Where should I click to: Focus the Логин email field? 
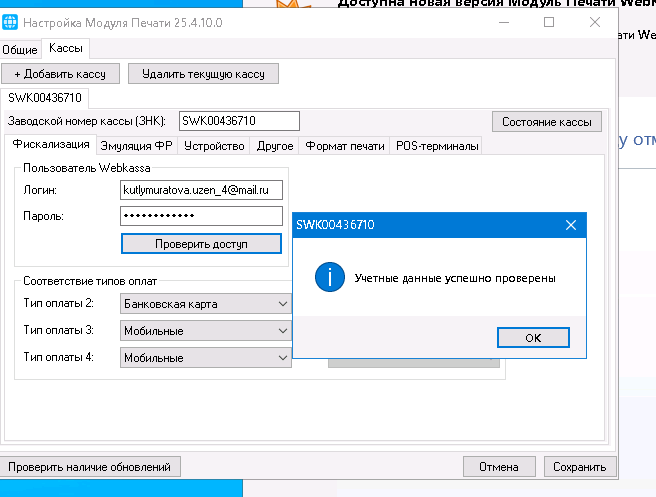[x=201, y=190]
